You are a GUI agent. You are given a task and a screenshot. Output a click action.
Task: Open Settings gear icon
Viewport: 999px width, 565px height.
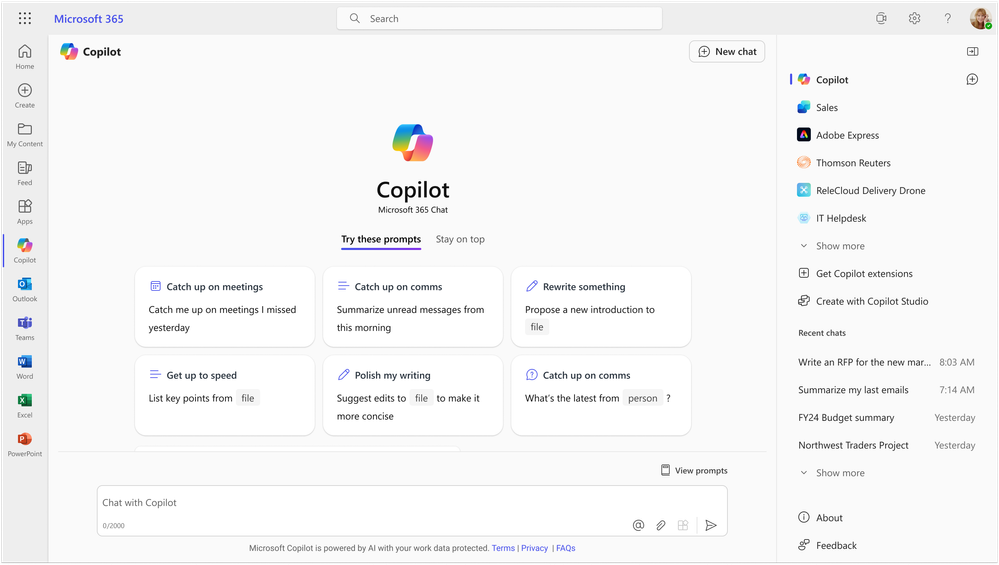[914, 18]
